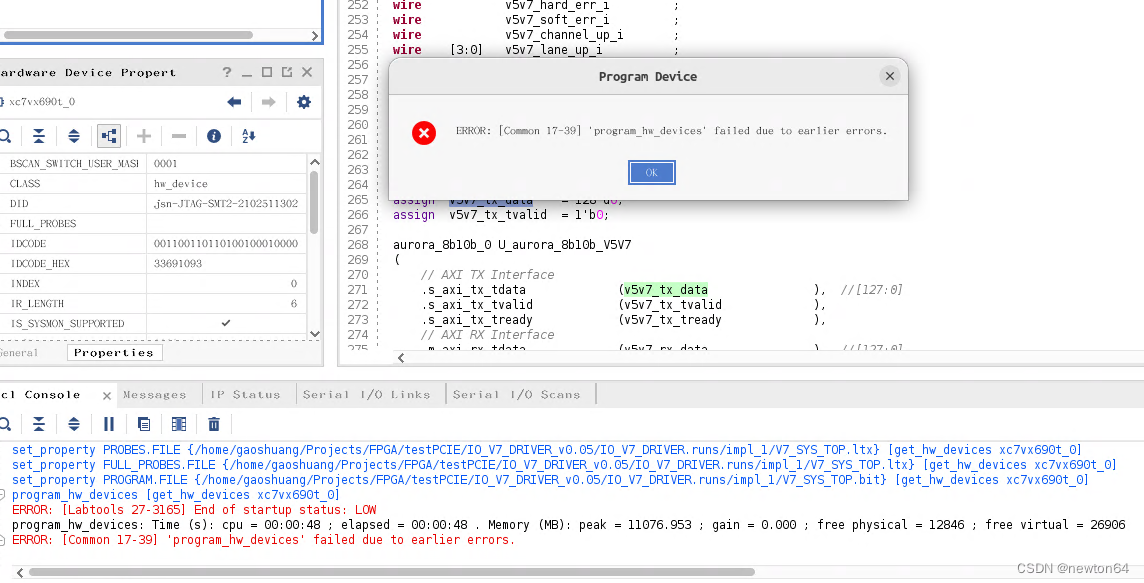Collapse all messages in the Tcl Console

pyautogui.click(x=38, y=424)
